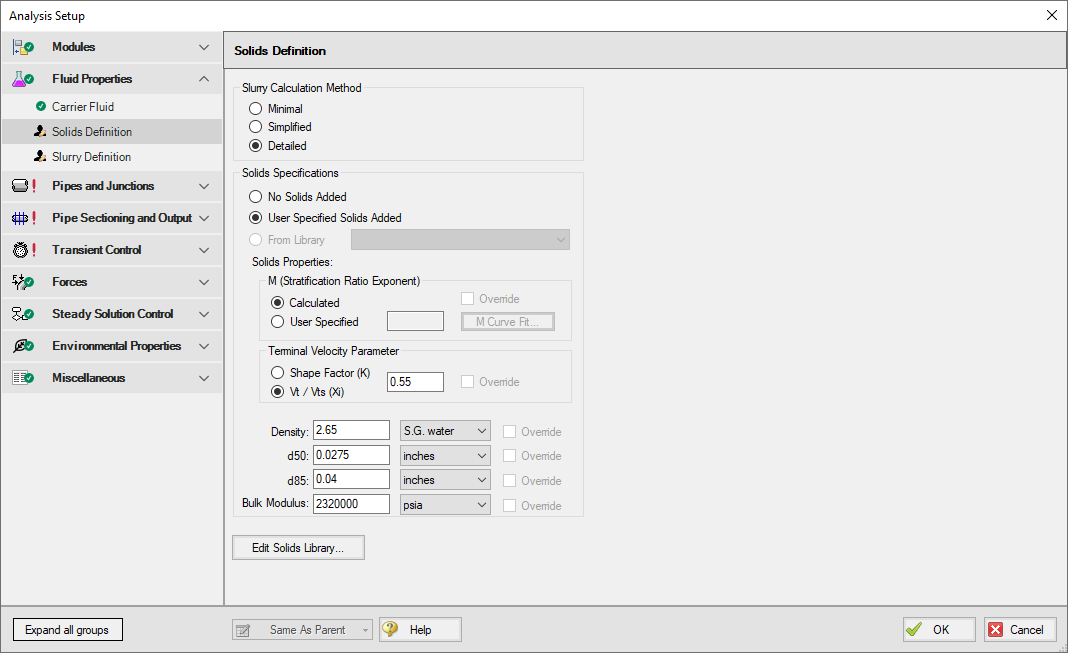Screen dimensions: 1068x653
Task: Open the S.G. water unit dropdown
Action: click(444, 431)
